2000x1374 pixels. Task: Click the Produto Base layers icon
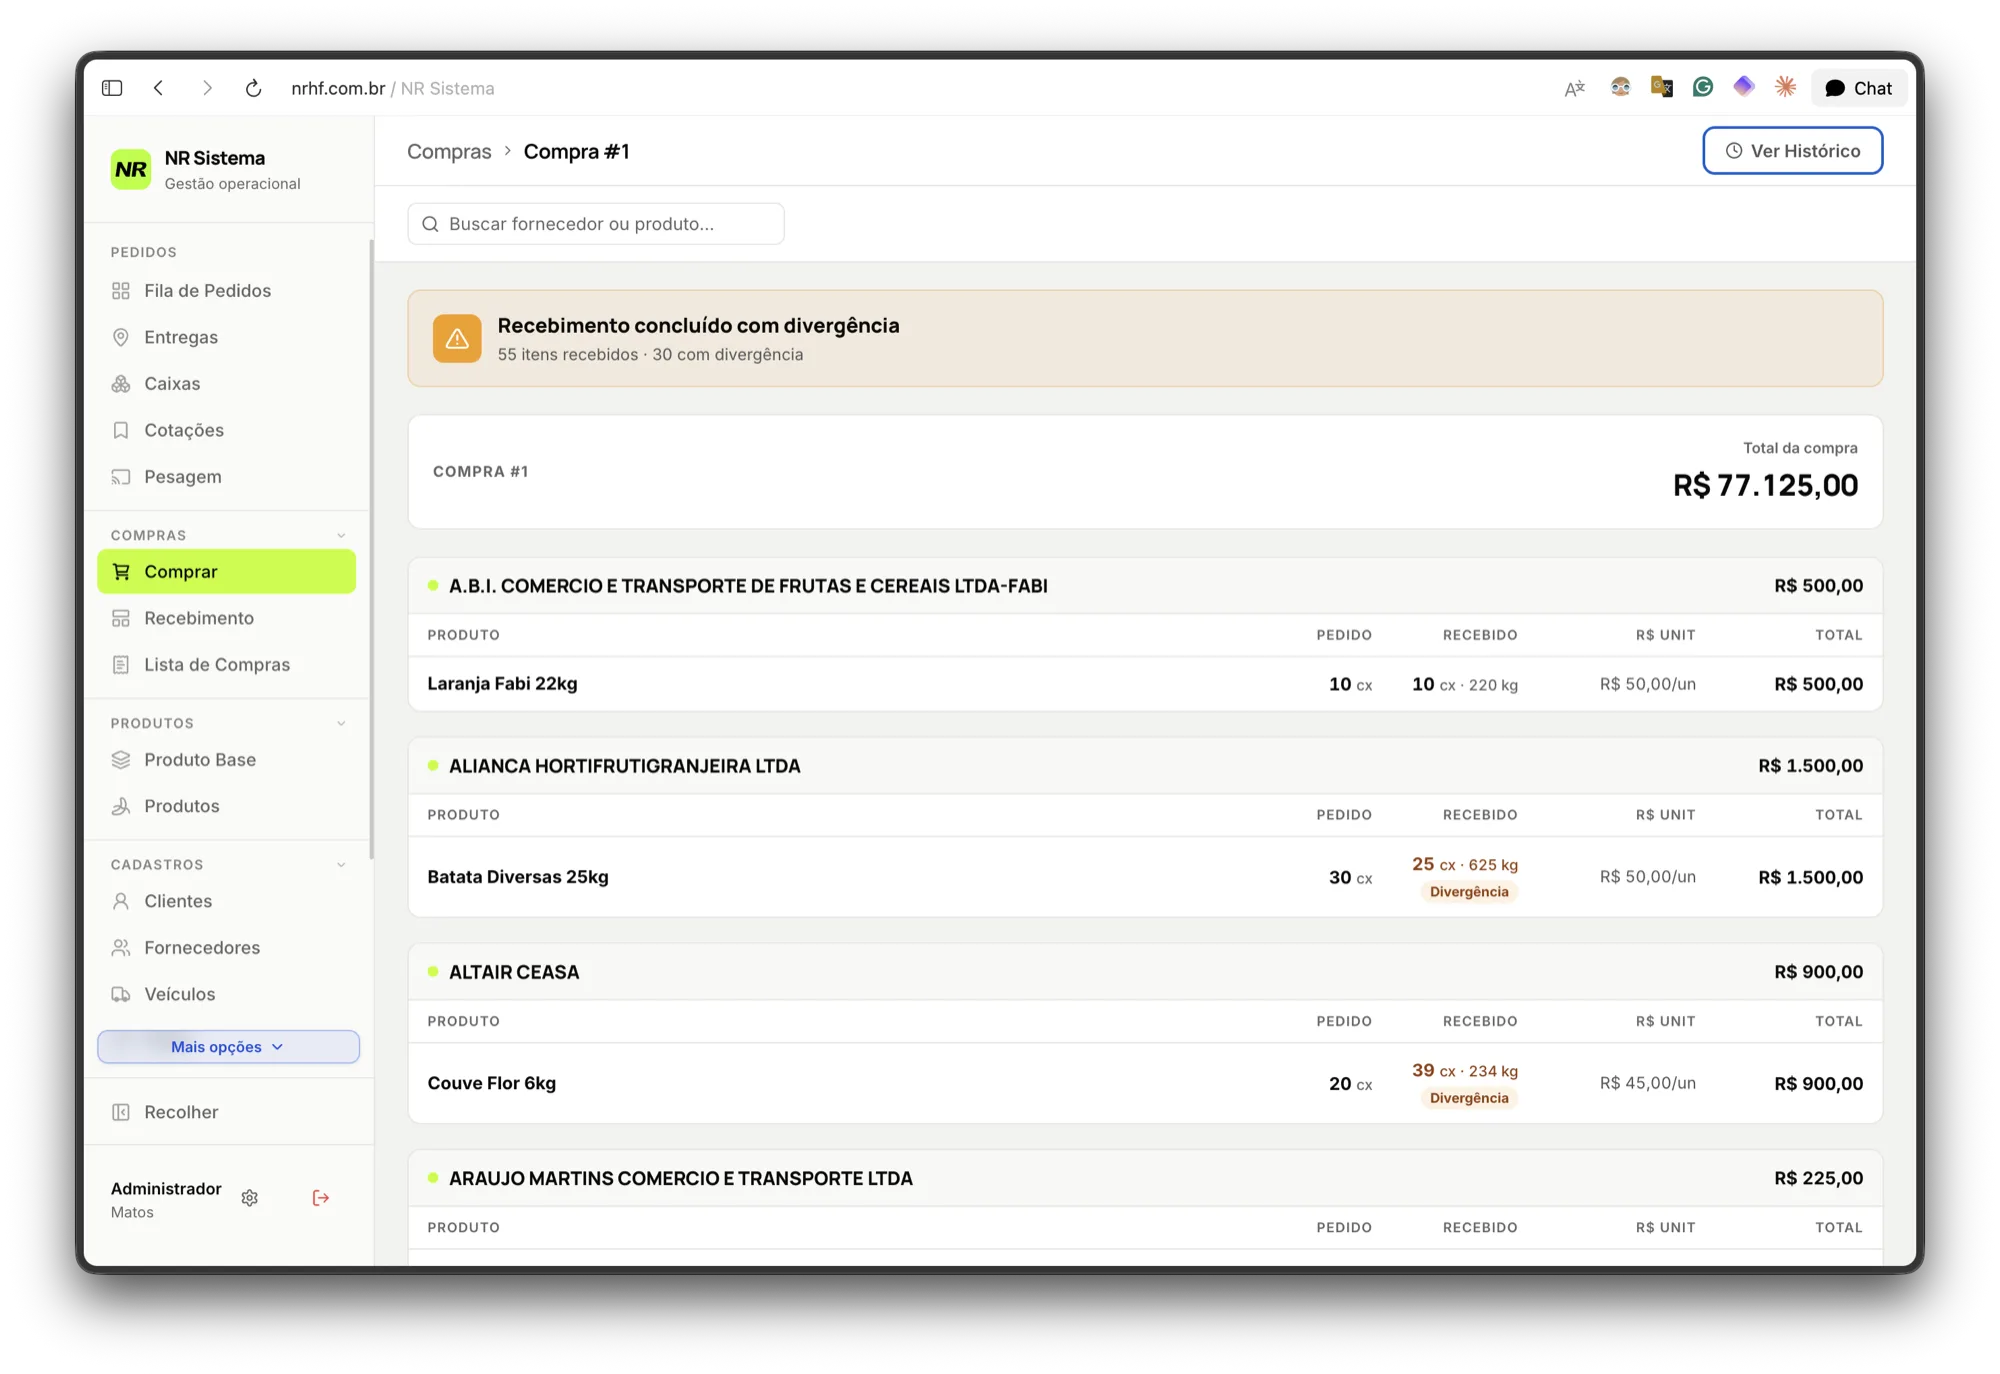[121, 760]
